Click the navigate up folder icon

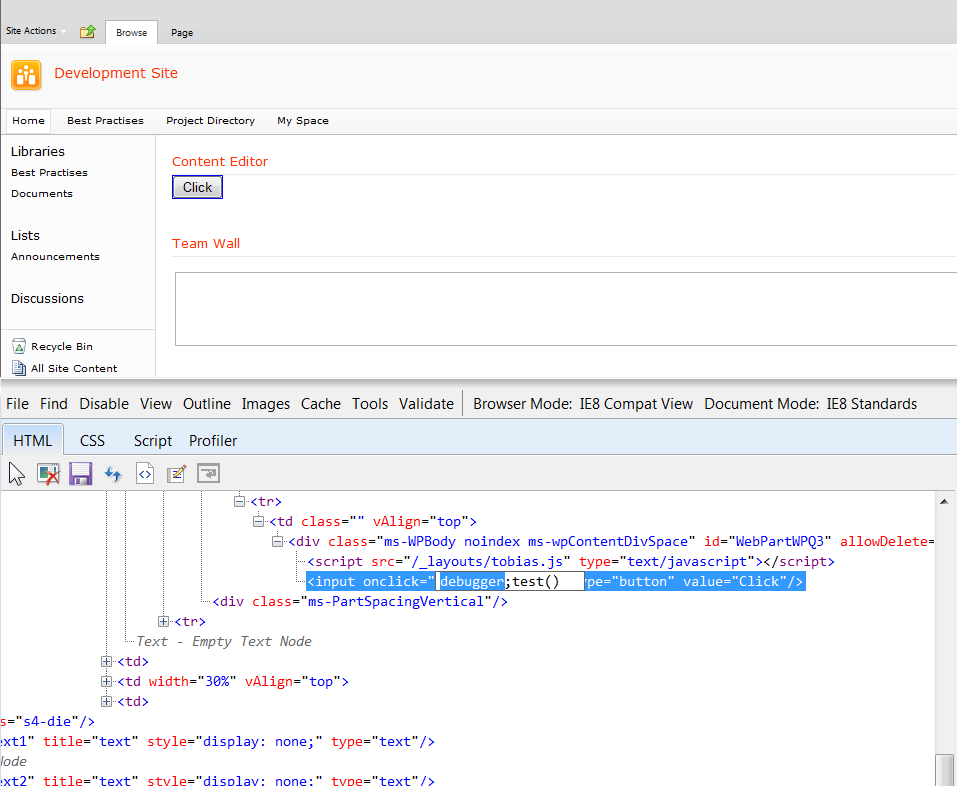pos(88,31)
